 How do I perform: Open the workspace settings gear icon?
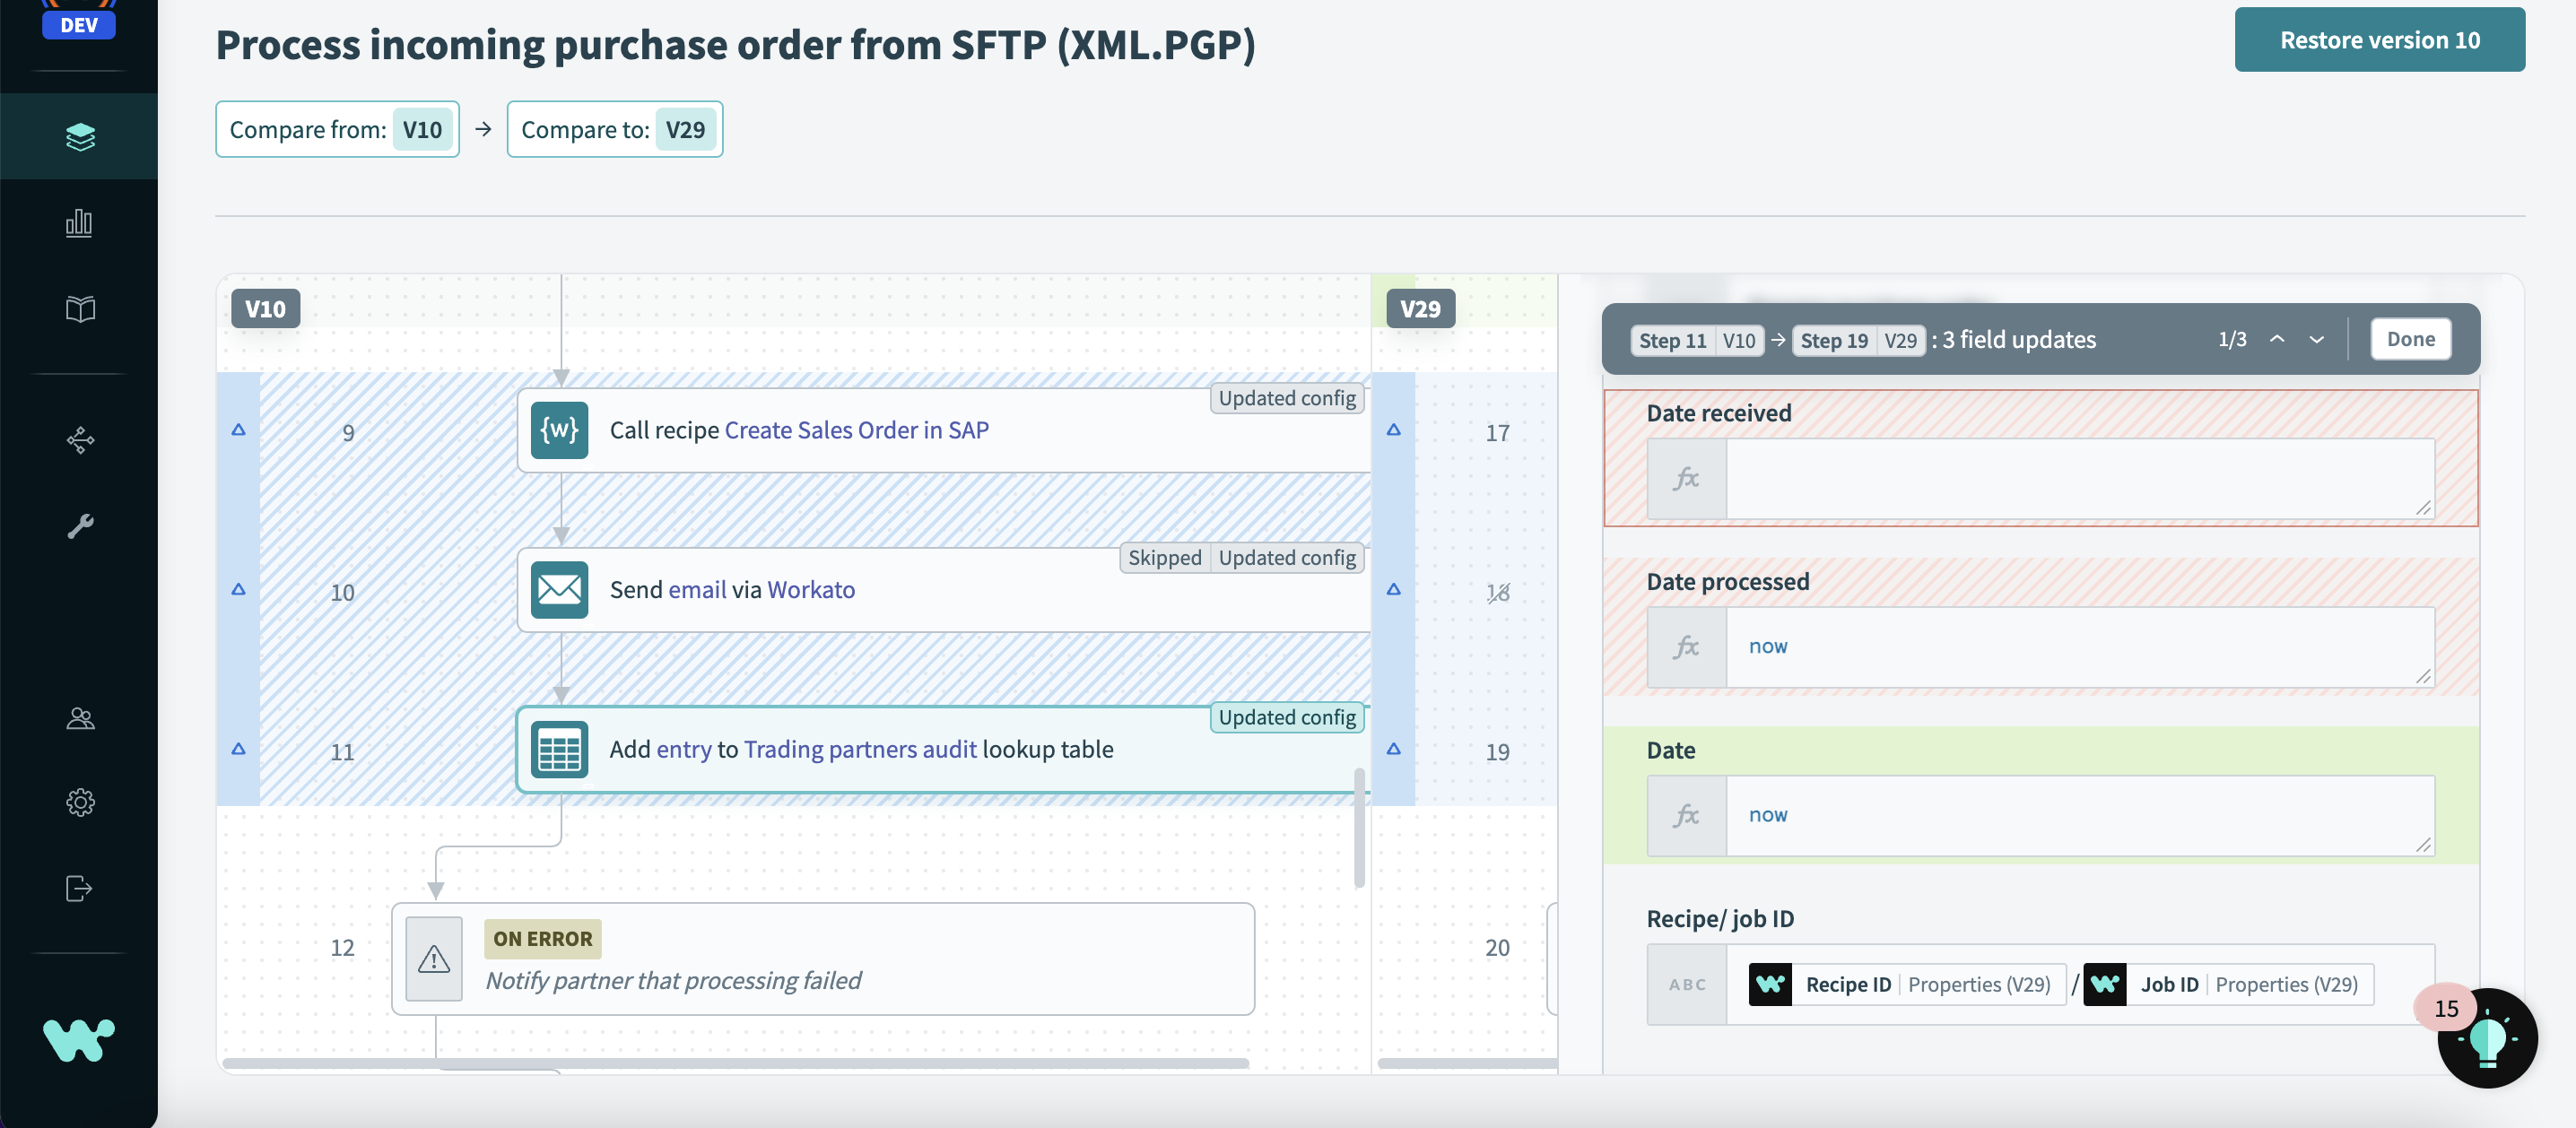click(79, 802)
